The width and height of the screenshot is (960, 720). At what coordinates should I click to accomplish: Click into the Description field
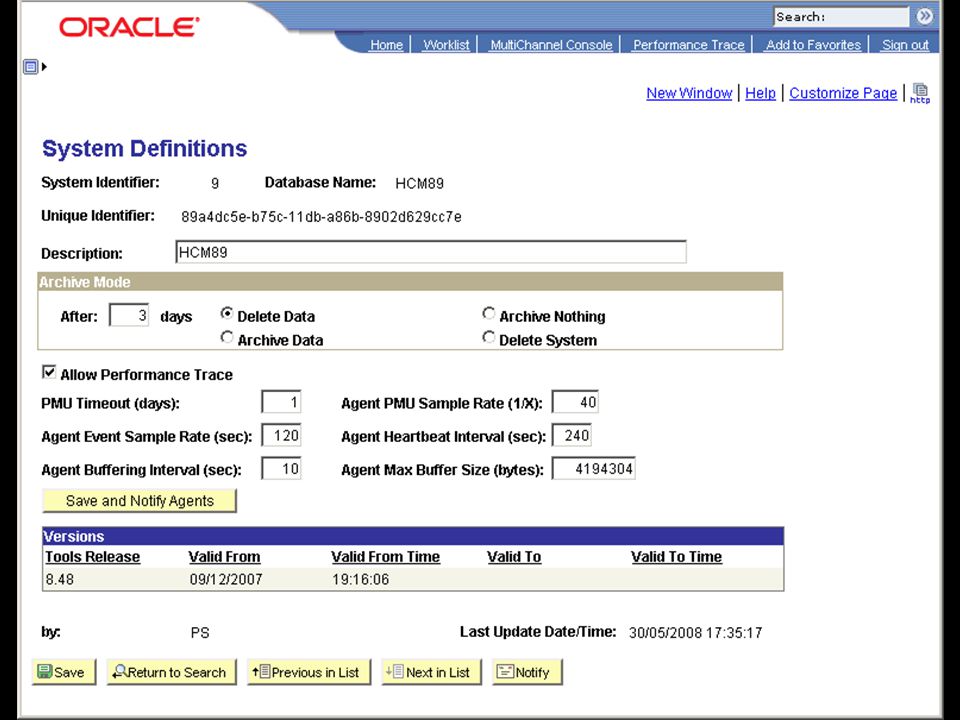[x=431, y=252]
